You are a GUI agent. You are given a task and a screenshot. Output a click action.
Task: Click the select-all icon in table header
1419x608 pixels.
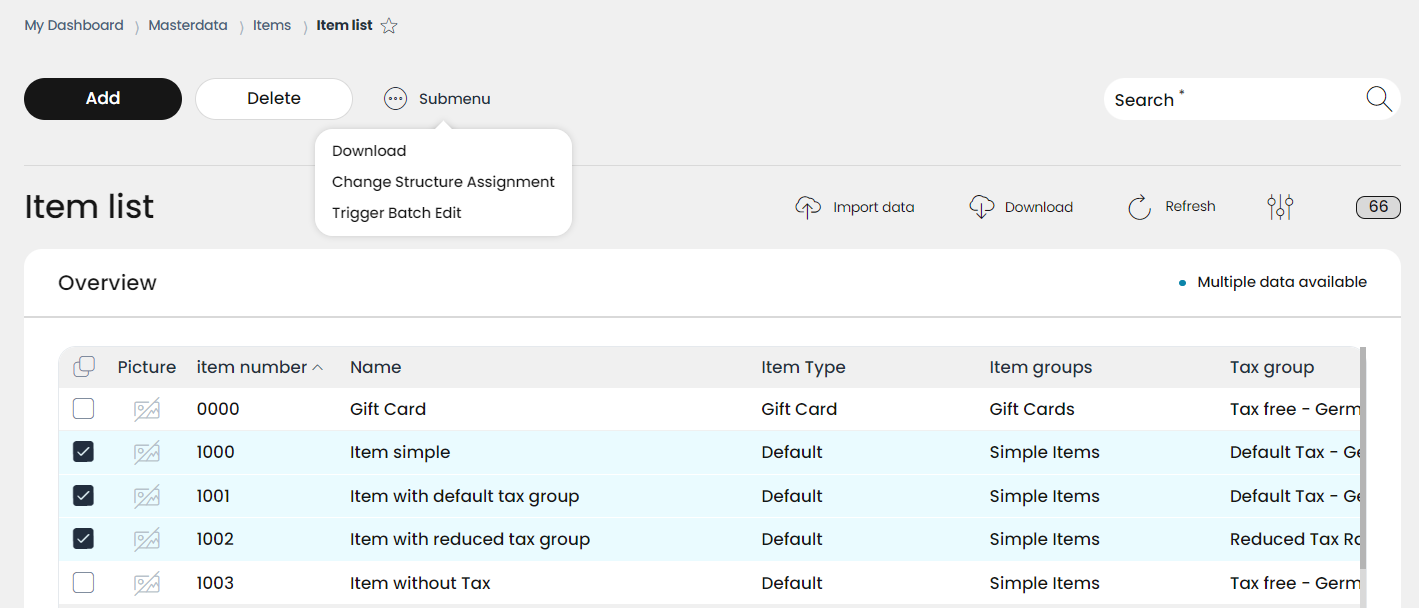84,367
